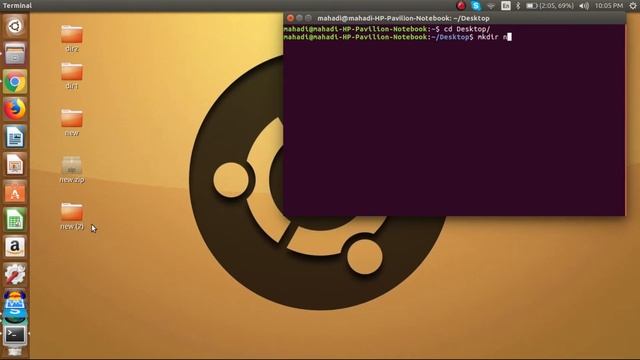
Task: Open the battery indicator showing 69%
Action: pyautogui.click(x=549, y=6)
